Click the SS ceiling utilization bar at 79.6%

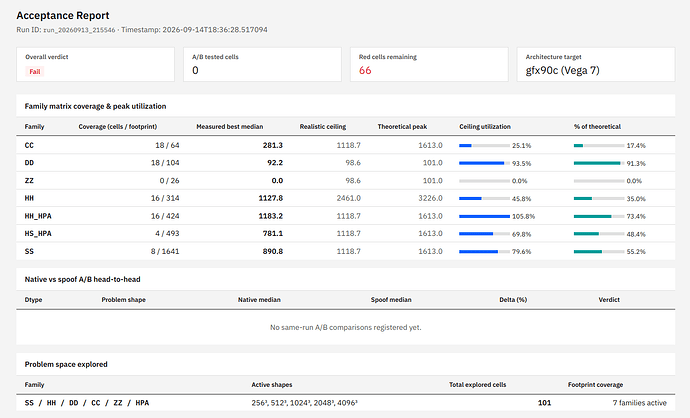coord(484,251)
